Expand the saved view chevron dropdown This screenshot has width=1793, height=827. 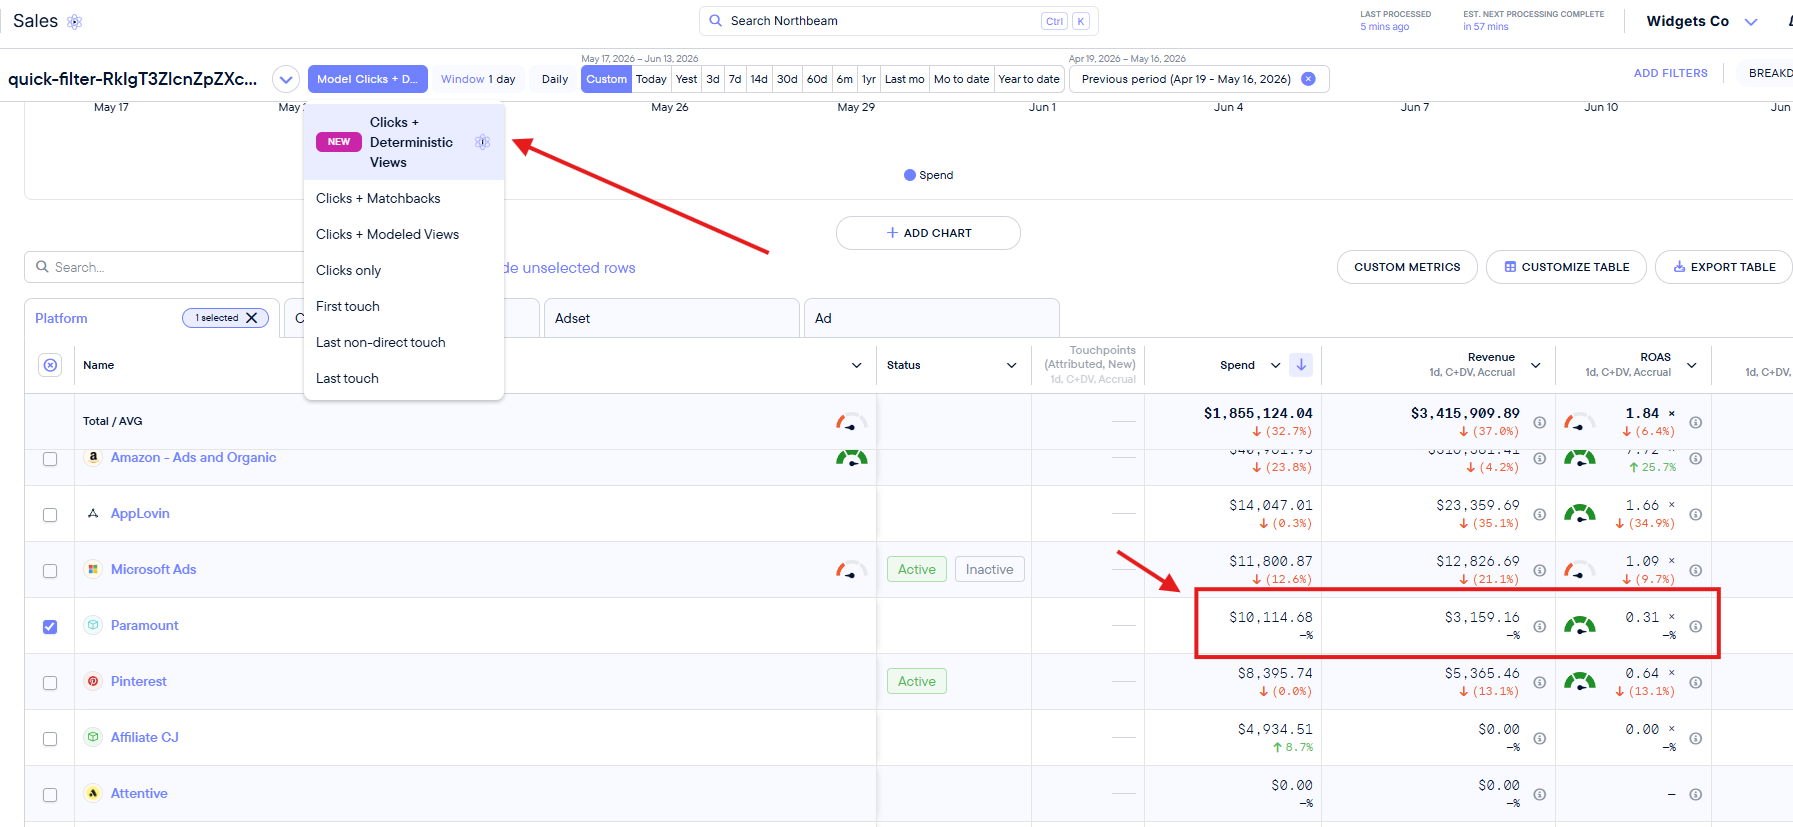[286, 79]
